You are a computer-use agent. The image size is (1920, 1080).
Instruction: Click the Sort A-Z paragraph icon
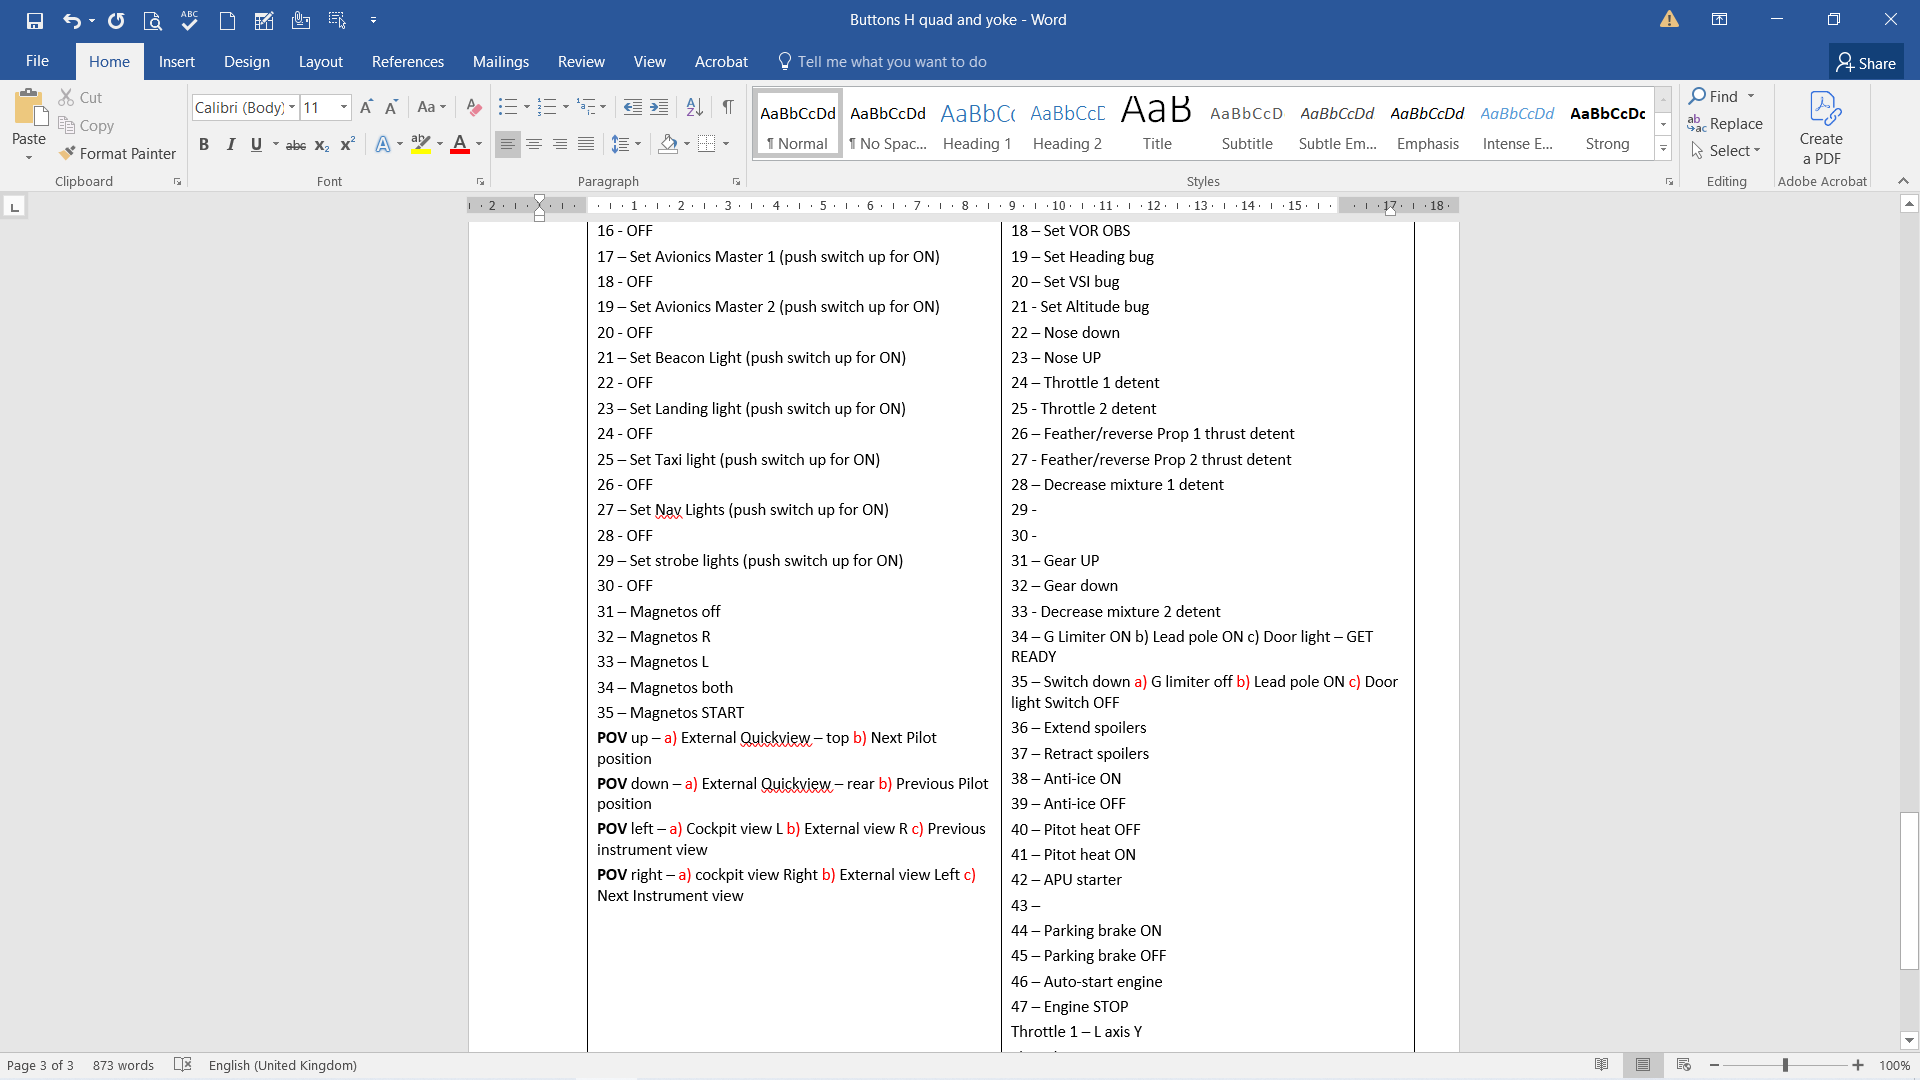click(694, 107)
